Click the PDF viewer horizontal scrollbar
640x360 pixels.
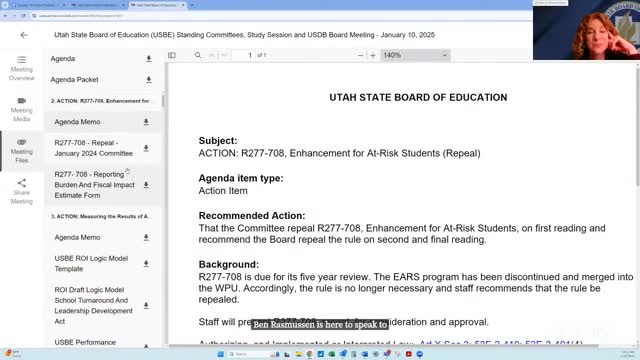click(x=384, y=346)
